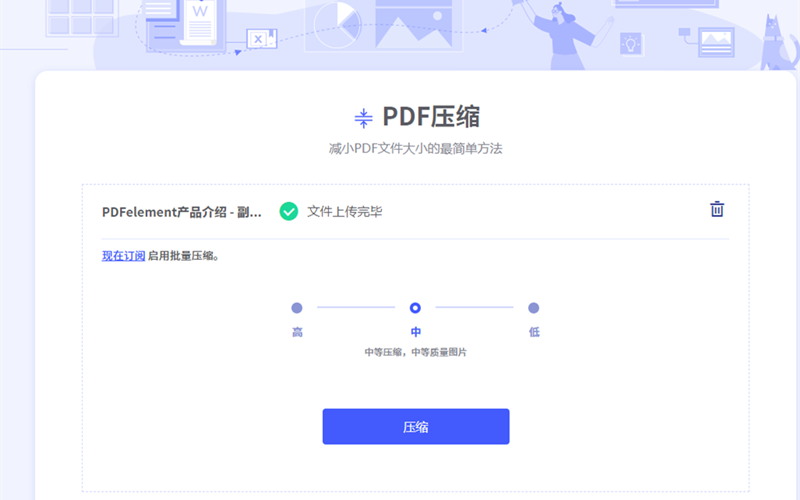
Task: Click the Word document illustration in banner
Action: [x=200, y=17]
